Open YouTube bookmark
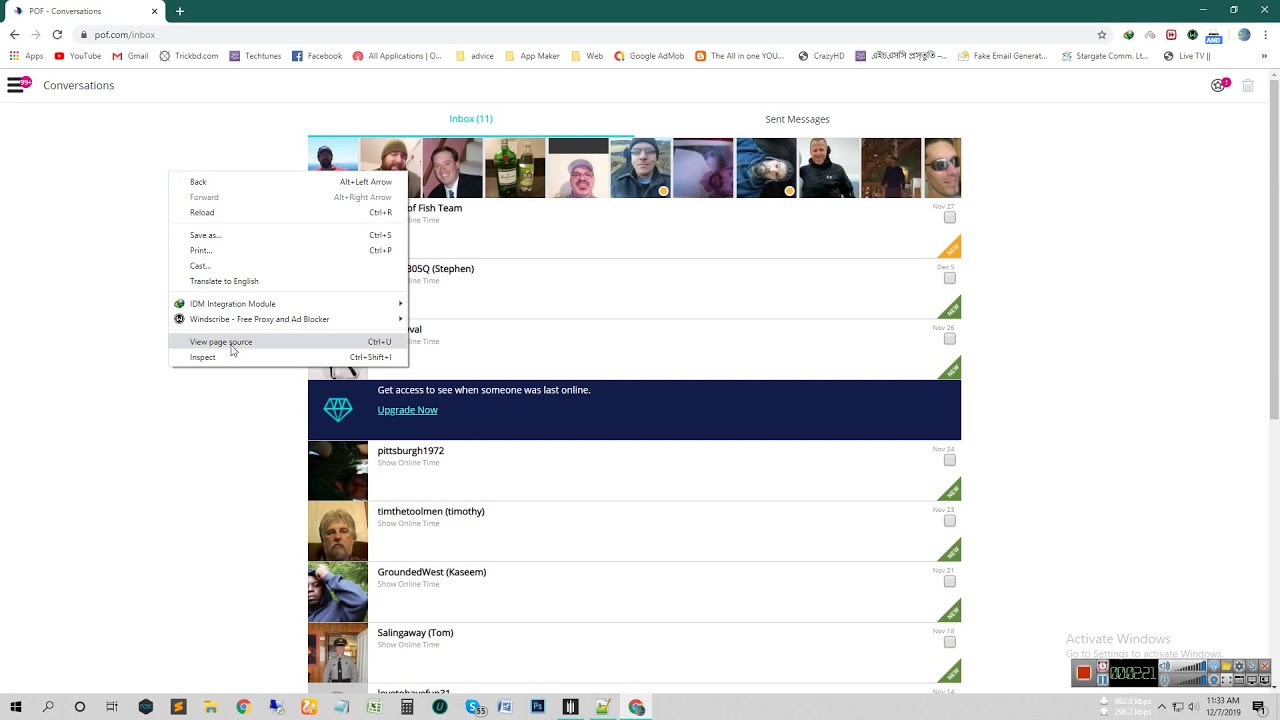Viewport: 1280px width, 720px height. 78,56
